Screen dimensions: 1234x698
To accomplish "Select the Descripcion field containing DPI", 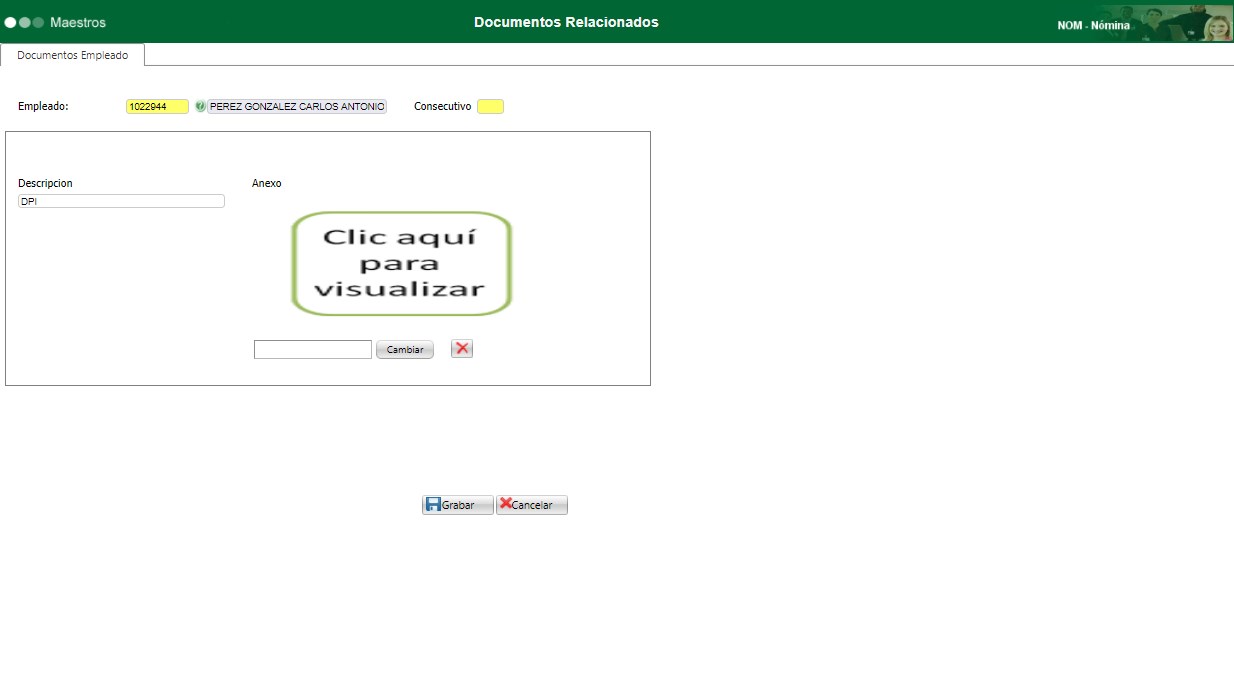I will (120, 200).
